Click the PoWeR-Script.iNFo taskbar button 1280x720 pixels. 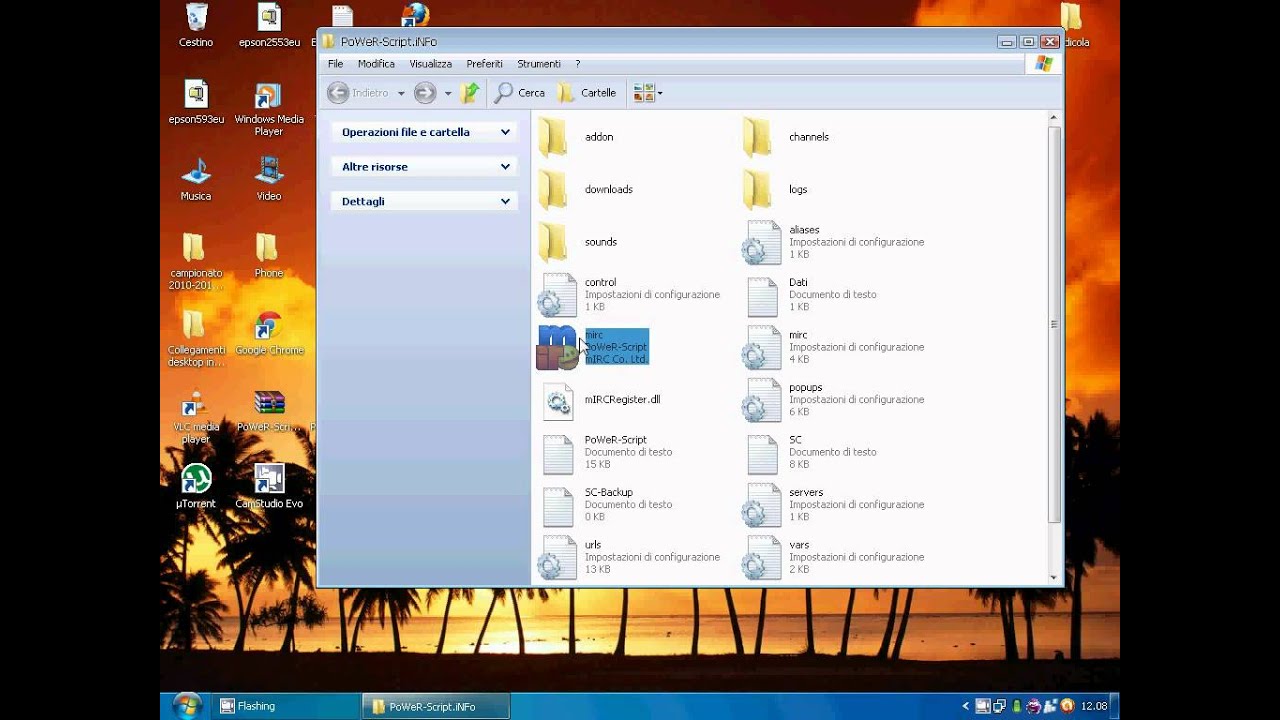coord(436,706)
